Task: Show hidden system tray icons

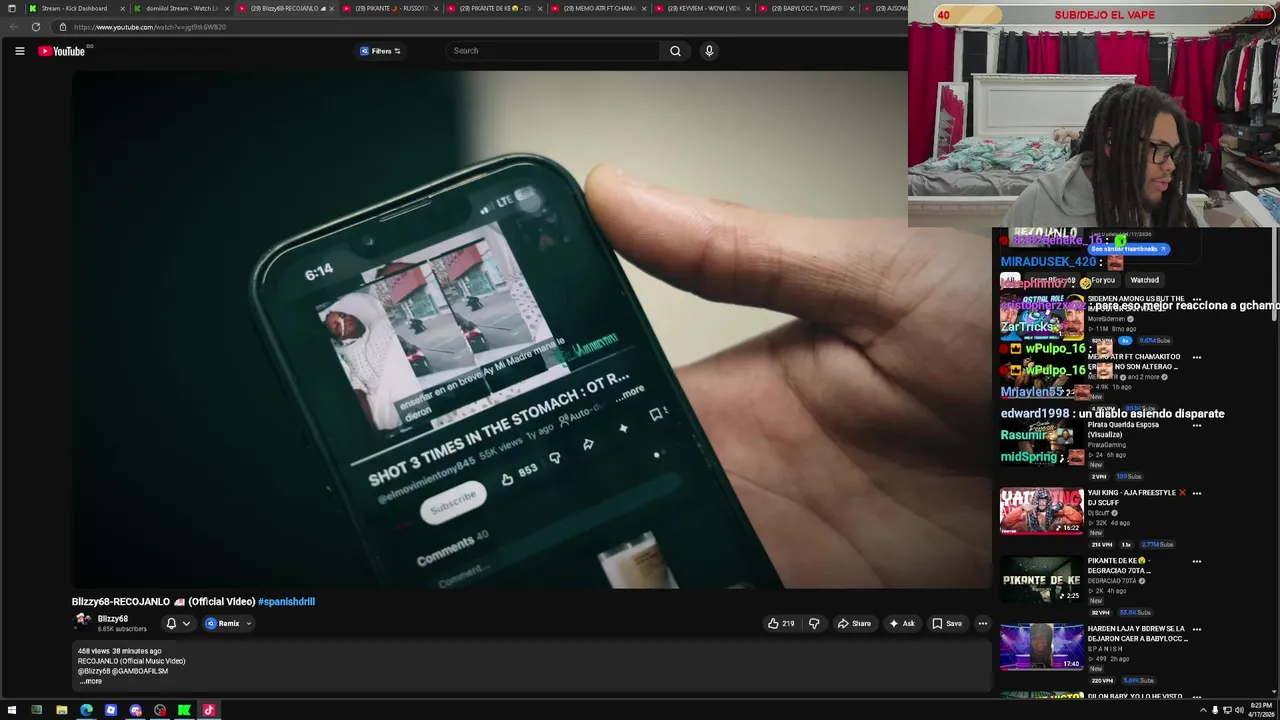Action: 1203,710
